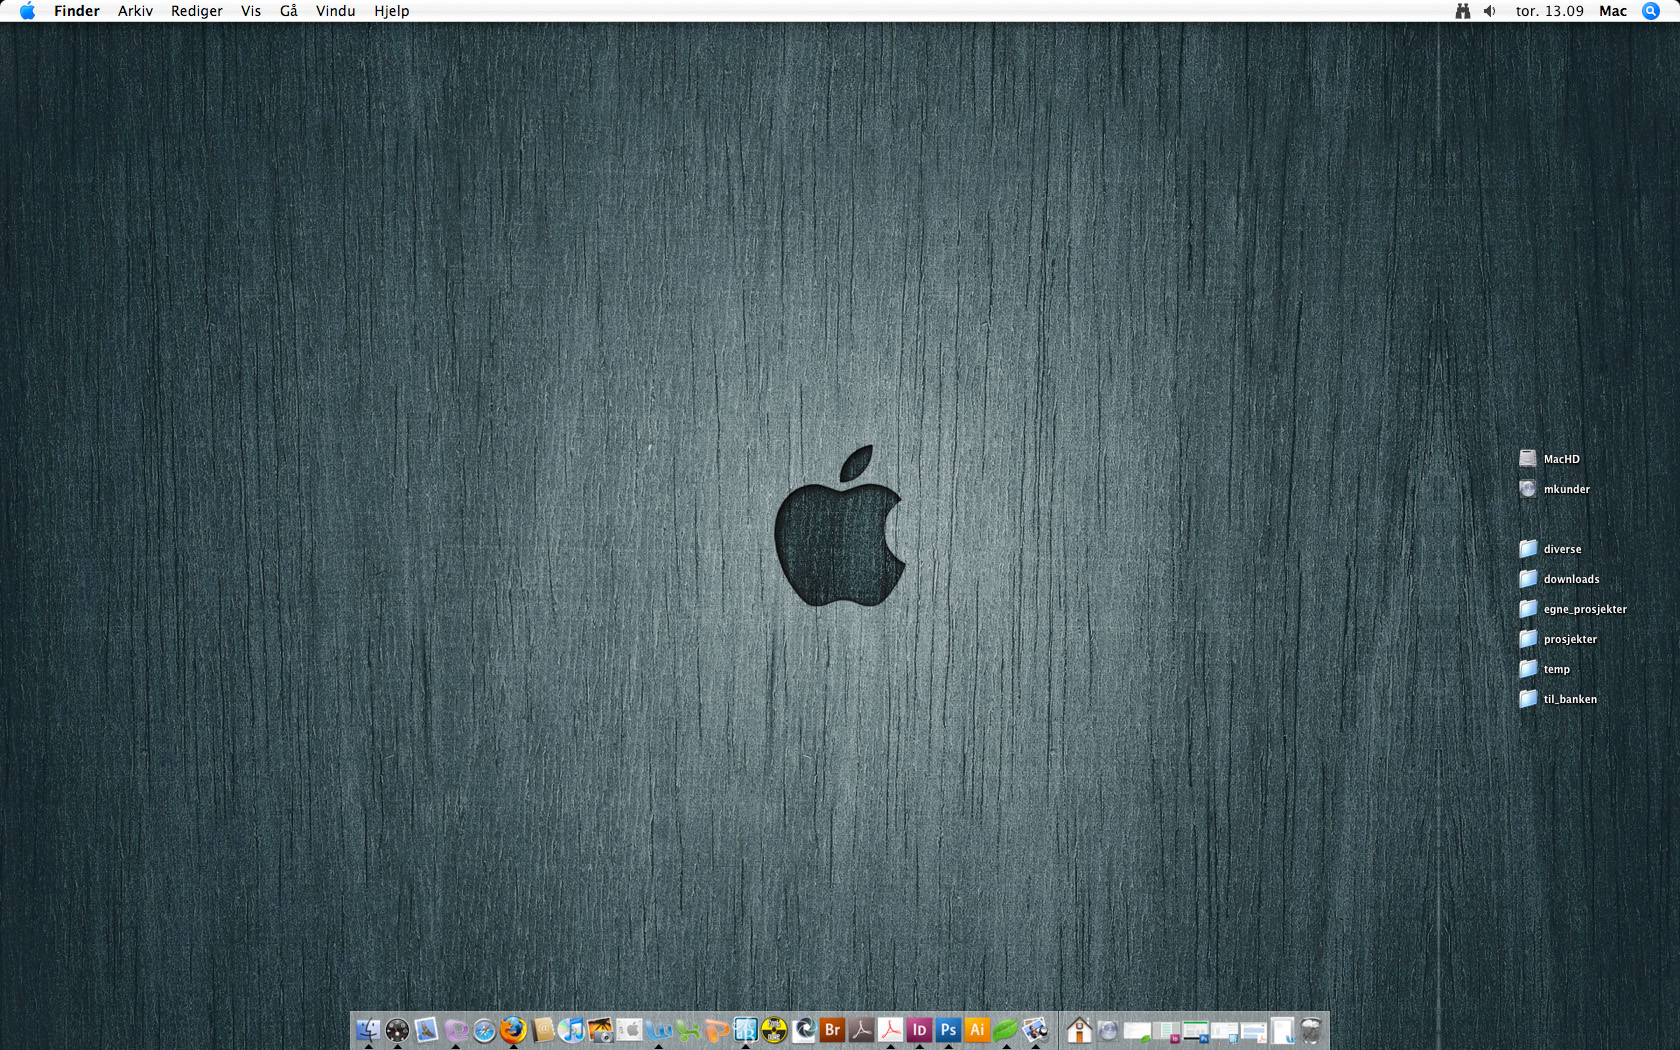Open the Finder application menu
This screenshot has height=1050, width=1680.
coord(77,11)
